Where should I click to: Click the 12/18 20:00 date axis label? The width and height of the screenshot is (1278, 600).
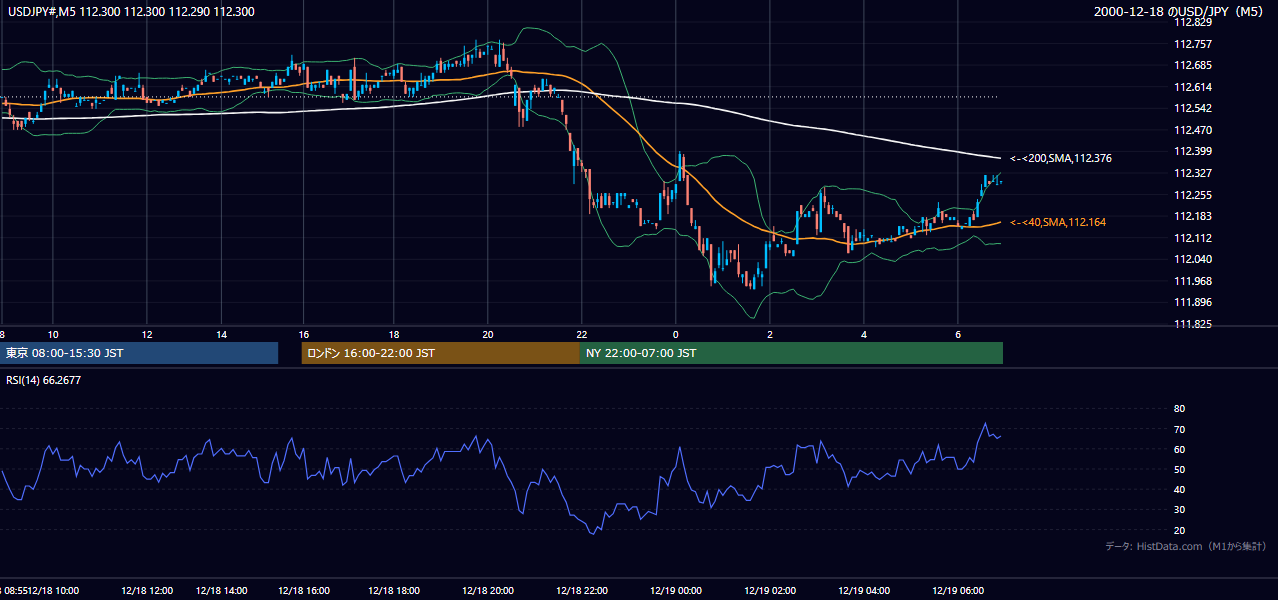click(487, 590)
